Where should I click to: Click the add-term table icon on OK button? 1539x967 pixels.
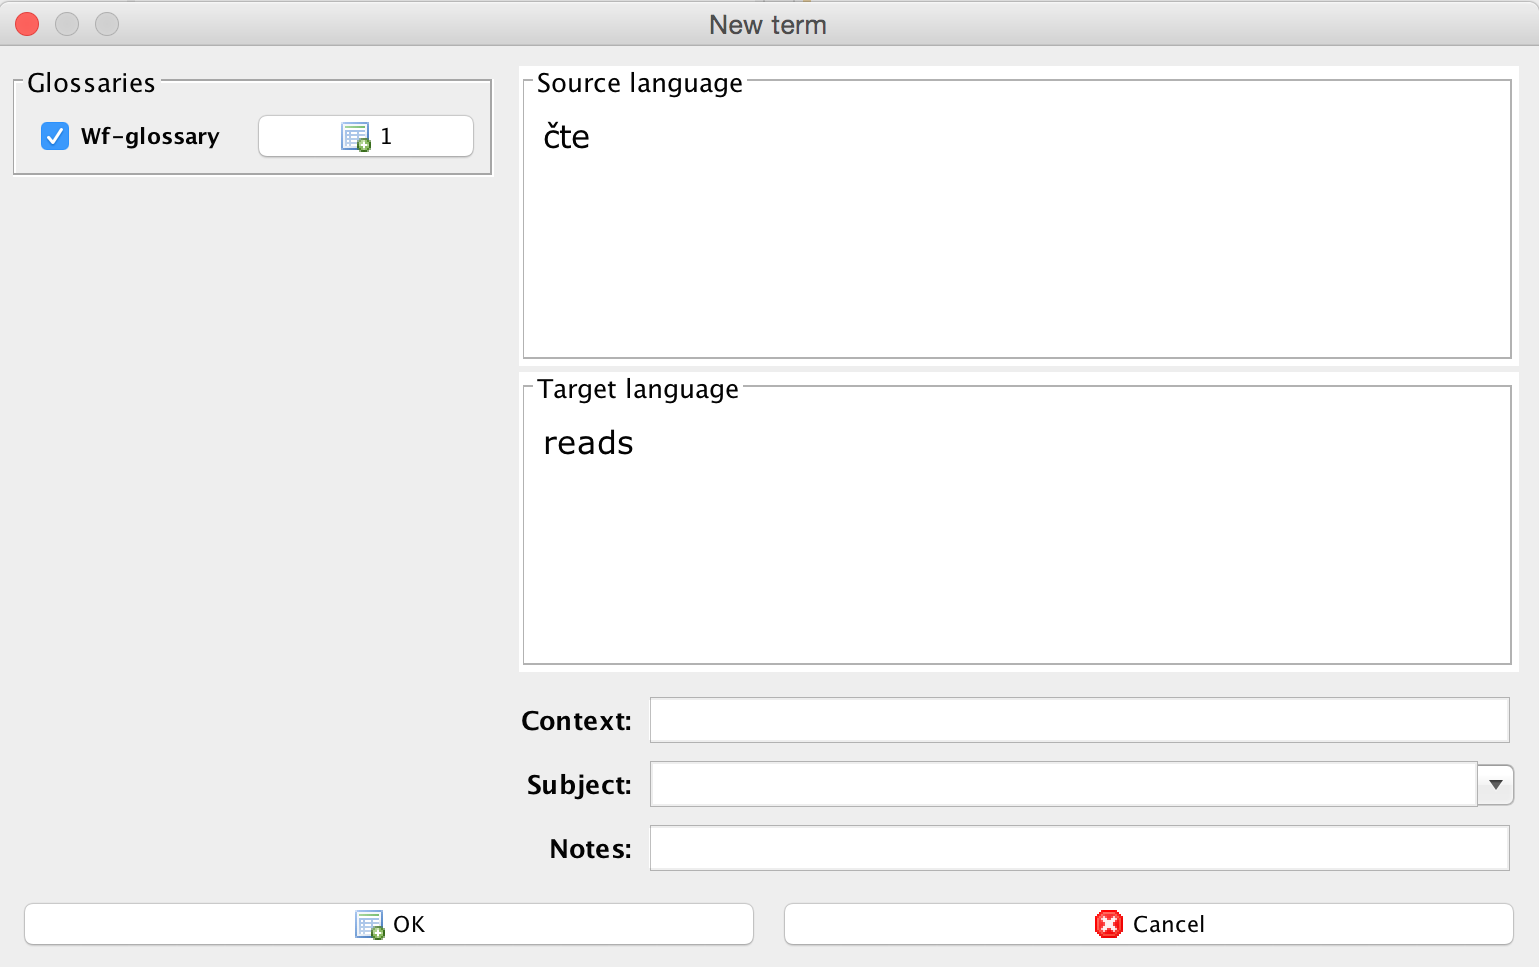point(369,925)
